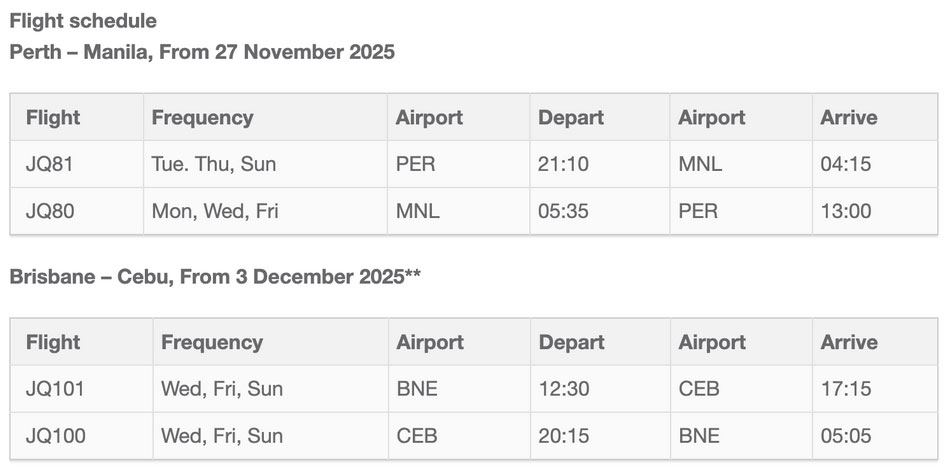Click Frequency header in Perth–Manila table
Screen dimensions: 948x470
click(203, 117)
